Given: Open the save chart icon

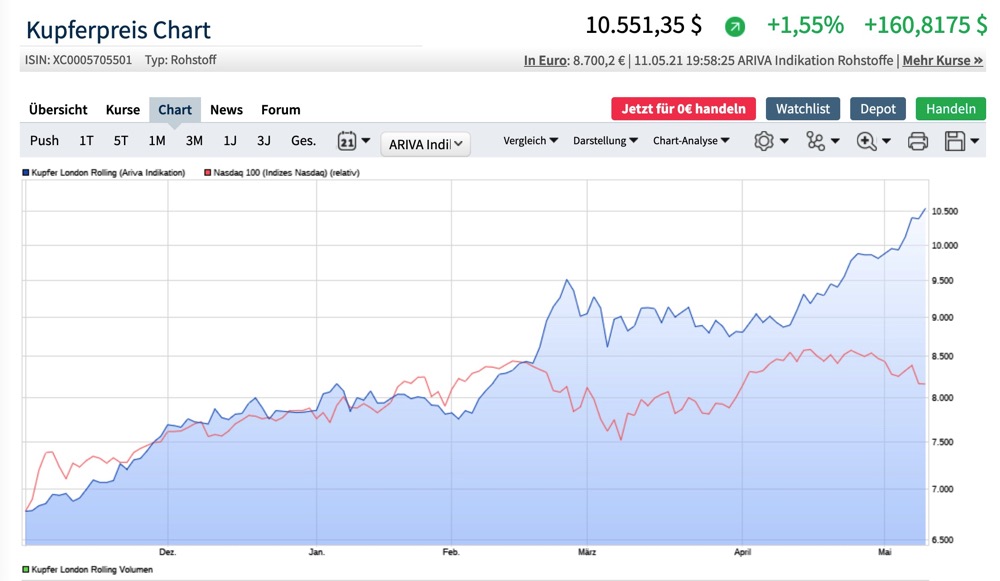Looking at the screenshot, I should click(x=953, y=141).
